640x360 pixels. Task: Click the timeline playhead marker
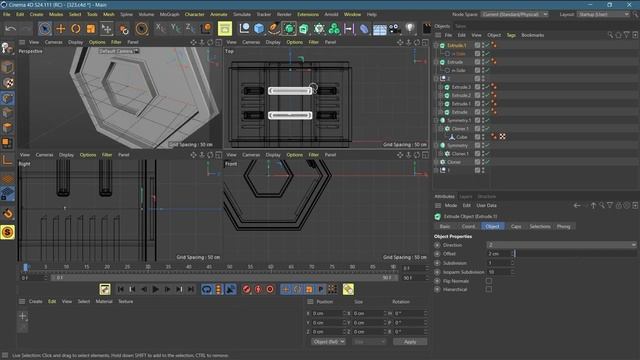pos(25,267)
